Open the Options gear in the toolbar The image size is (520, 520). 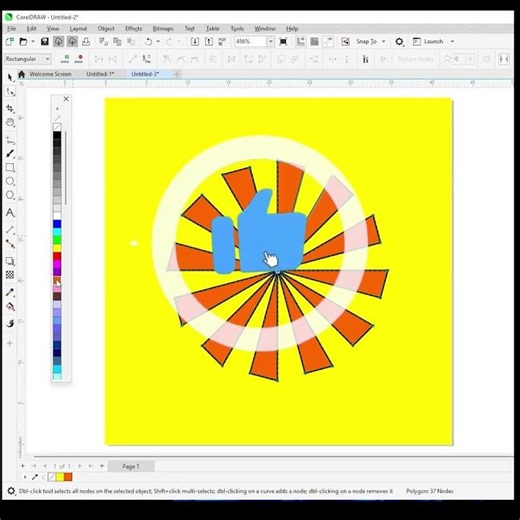pyautogui.click(x=399, y=42)
